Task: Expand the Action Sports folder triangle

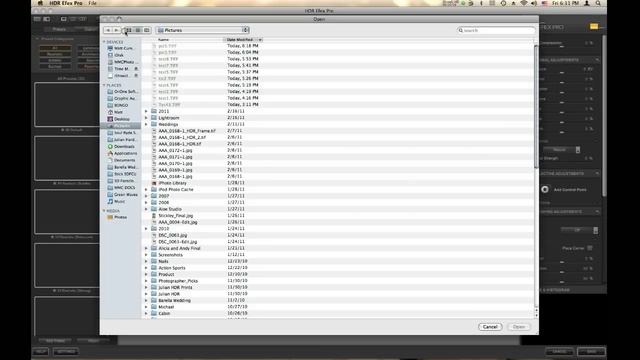Action: (146, 268)
